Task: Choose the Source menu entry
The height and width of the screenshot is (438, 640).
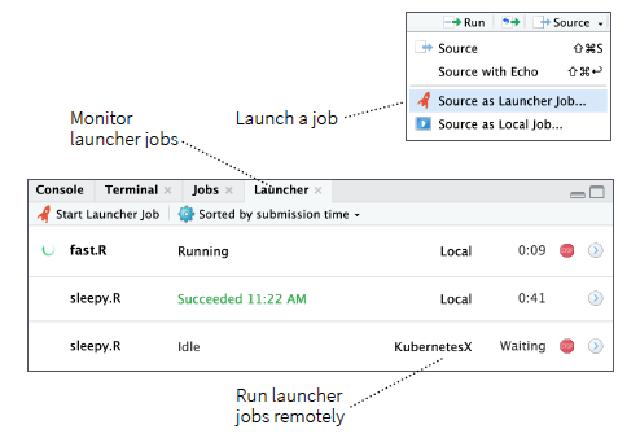Action: [x=509, y=48]
